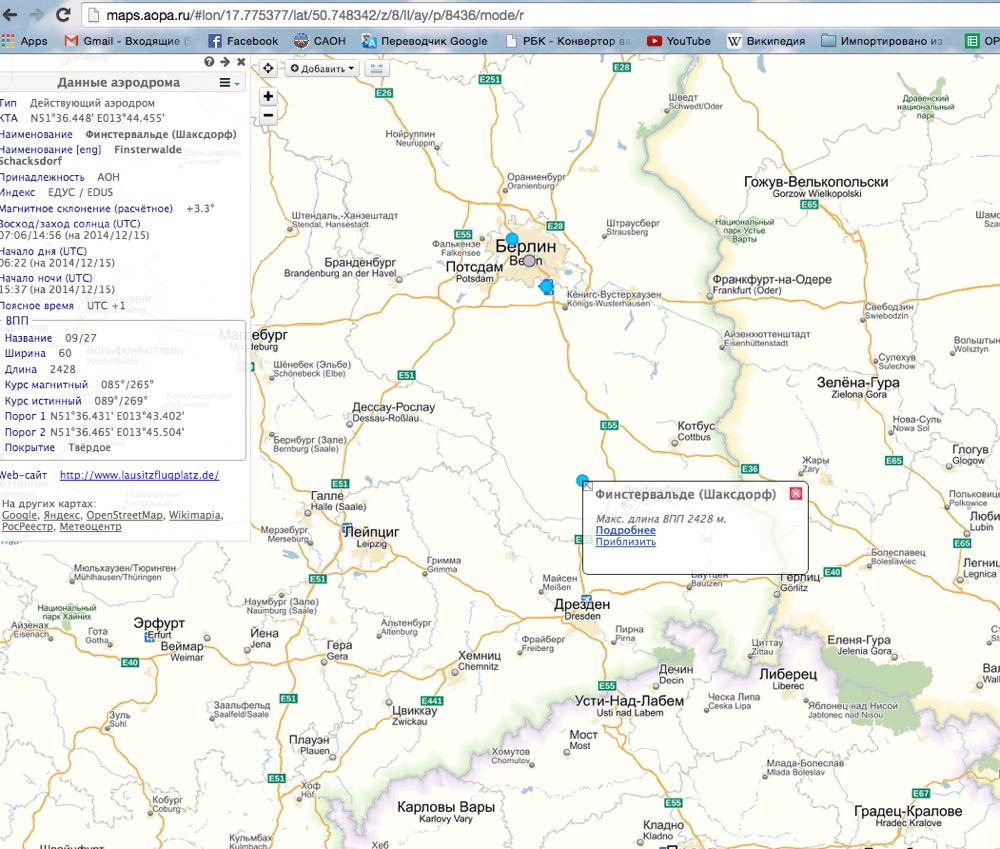Click Приблизить link in airport popup
The image size is (1000, 849).
tap(625, 542)
